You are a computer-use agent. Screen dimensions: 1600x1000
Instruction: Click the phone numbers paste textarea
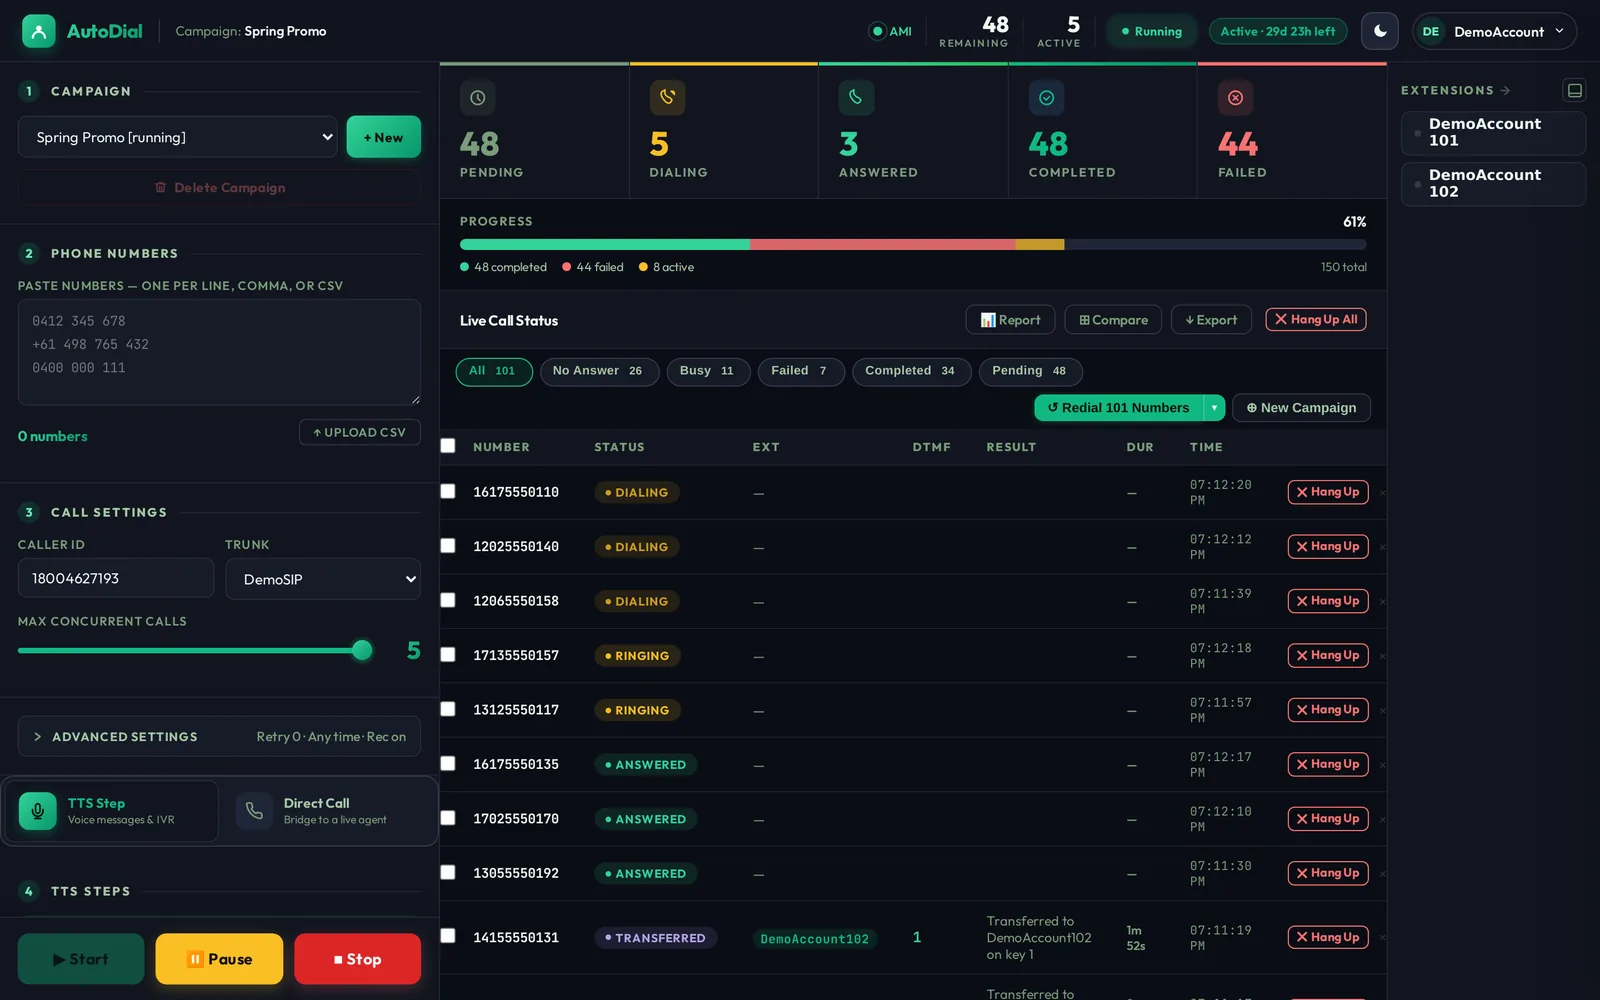pos(219,352)
